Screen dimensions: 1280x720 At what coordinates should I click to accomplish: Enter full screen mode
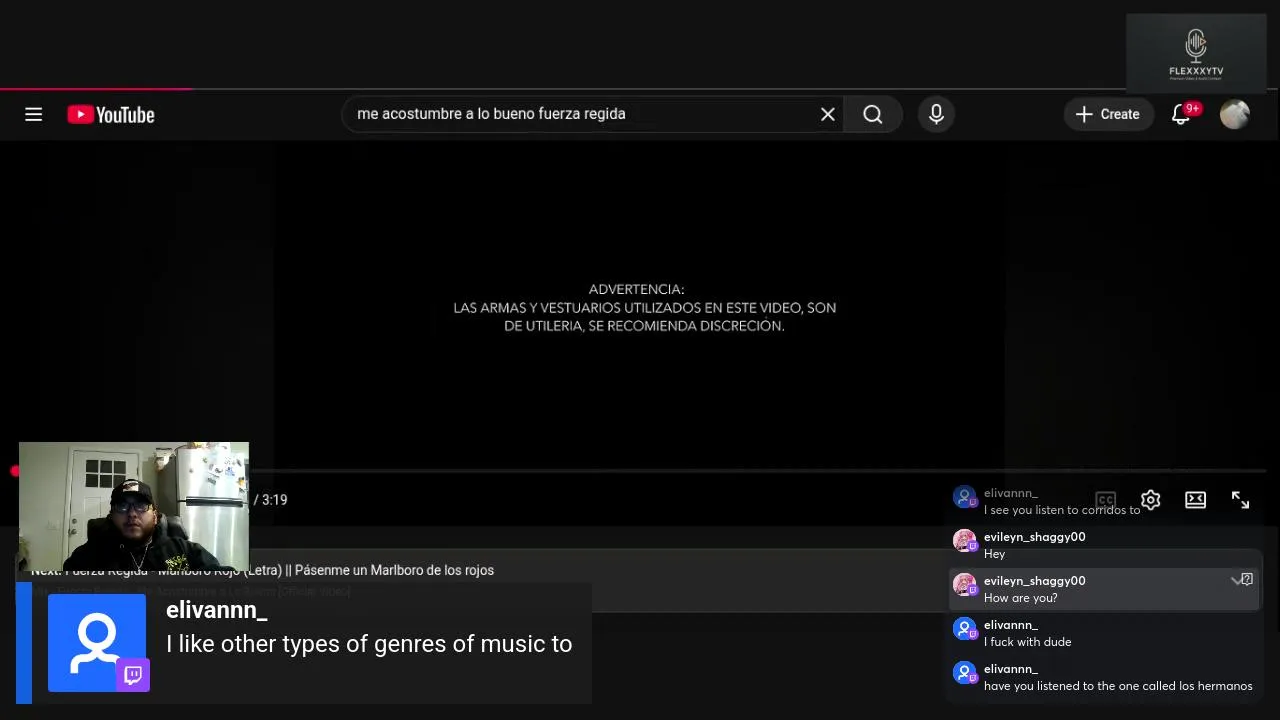1240,500
